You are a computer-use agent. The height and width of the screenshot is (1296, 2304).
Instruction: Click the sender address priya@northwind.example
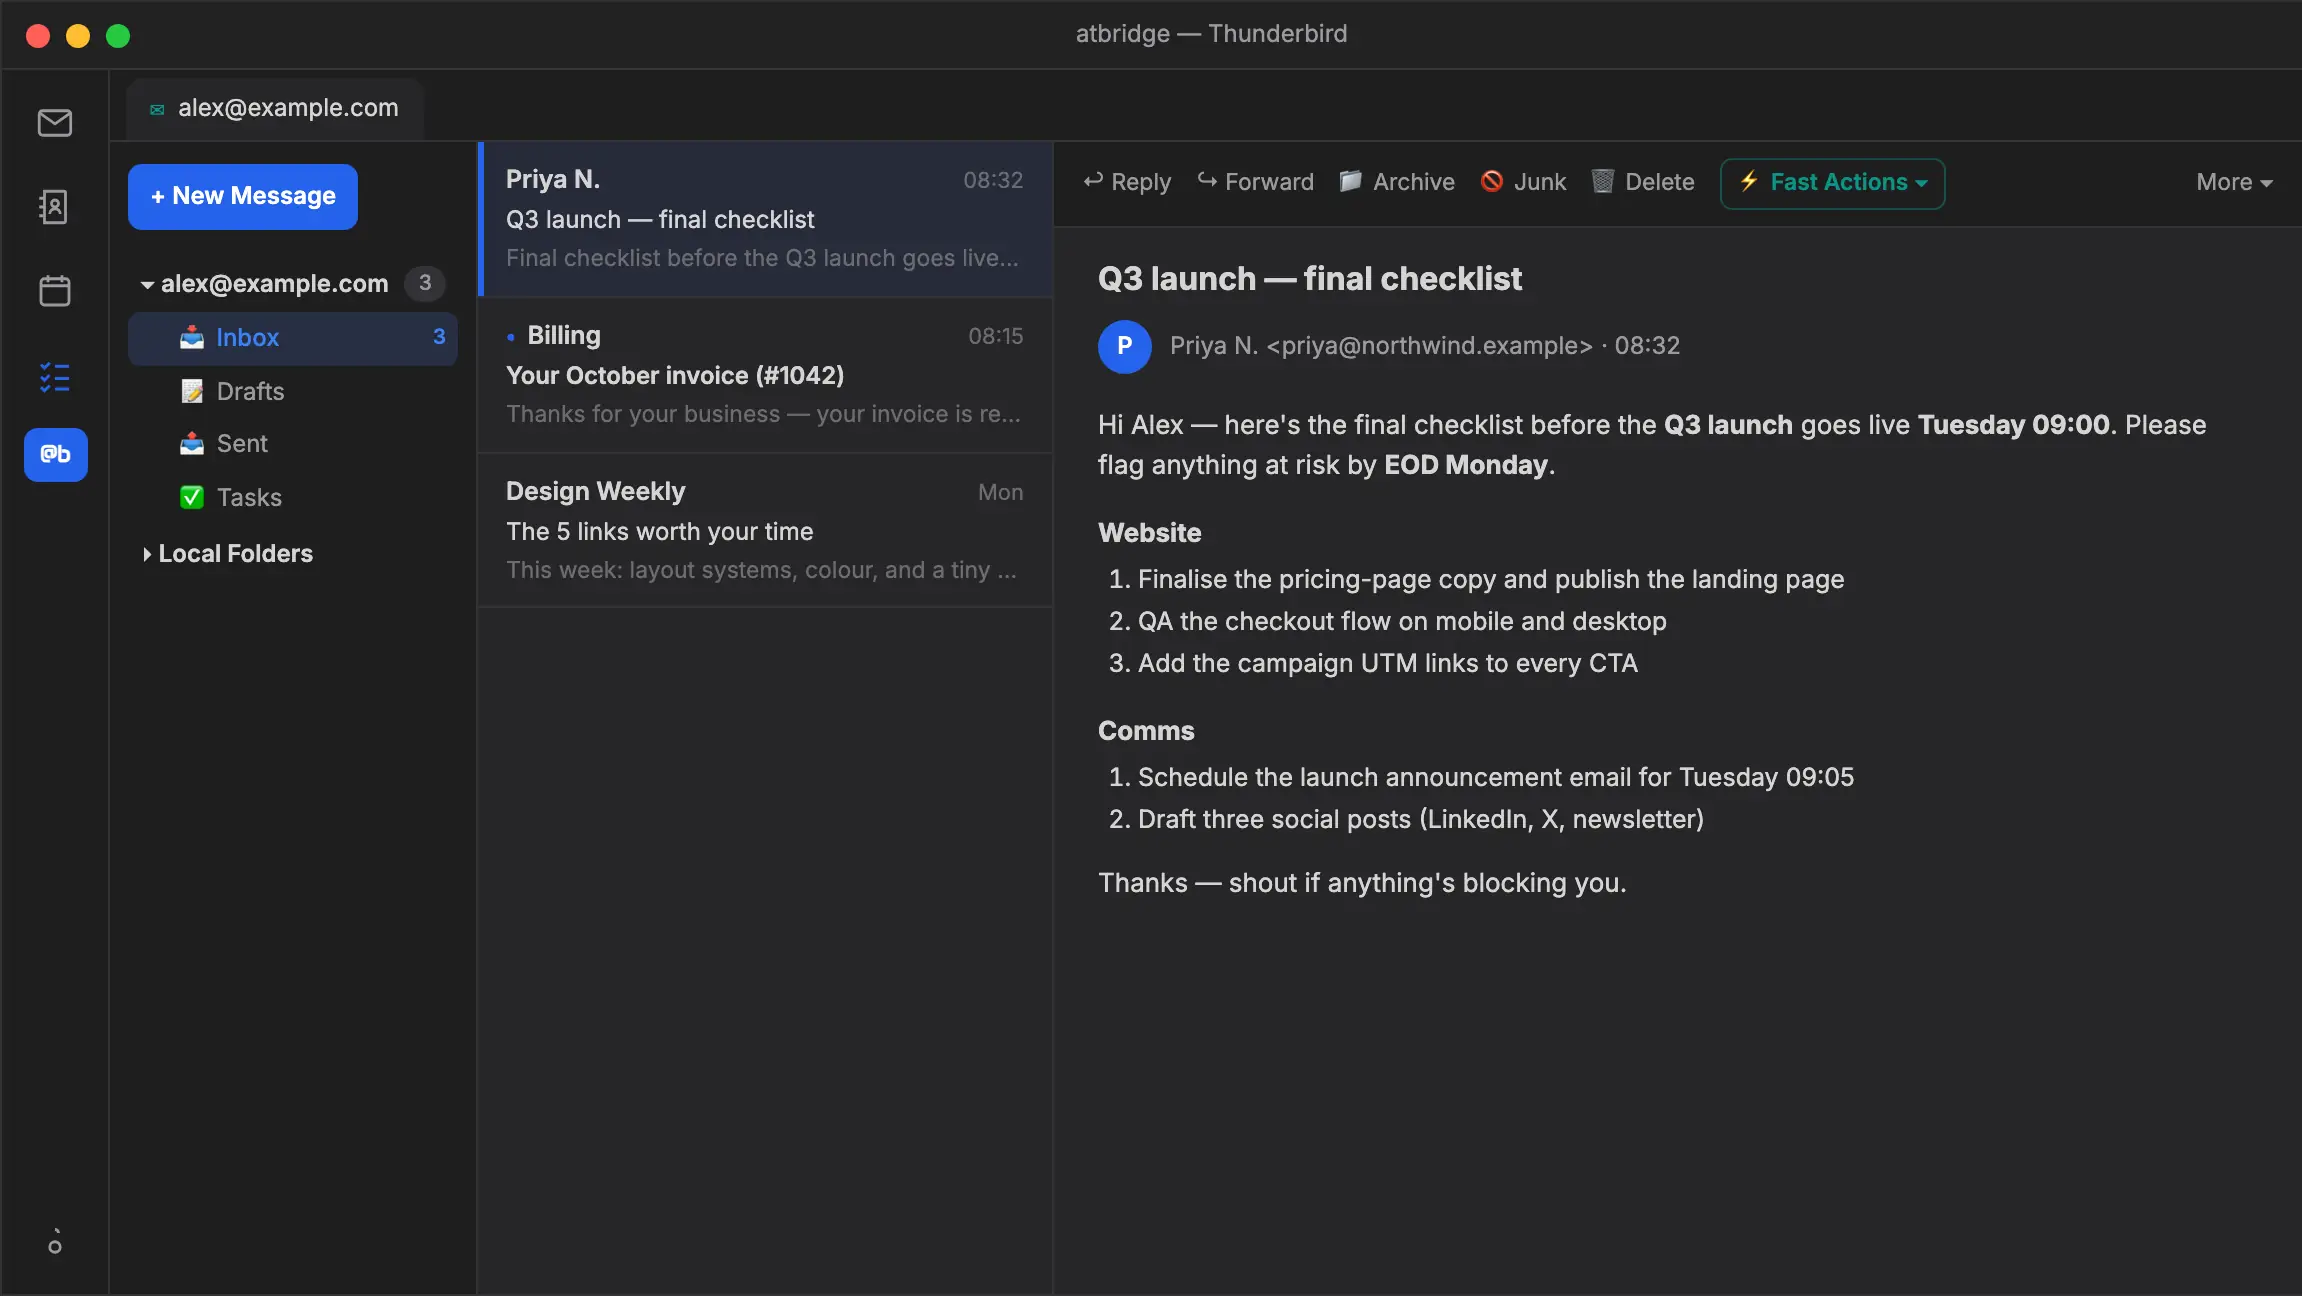(x=1429, y=346)
